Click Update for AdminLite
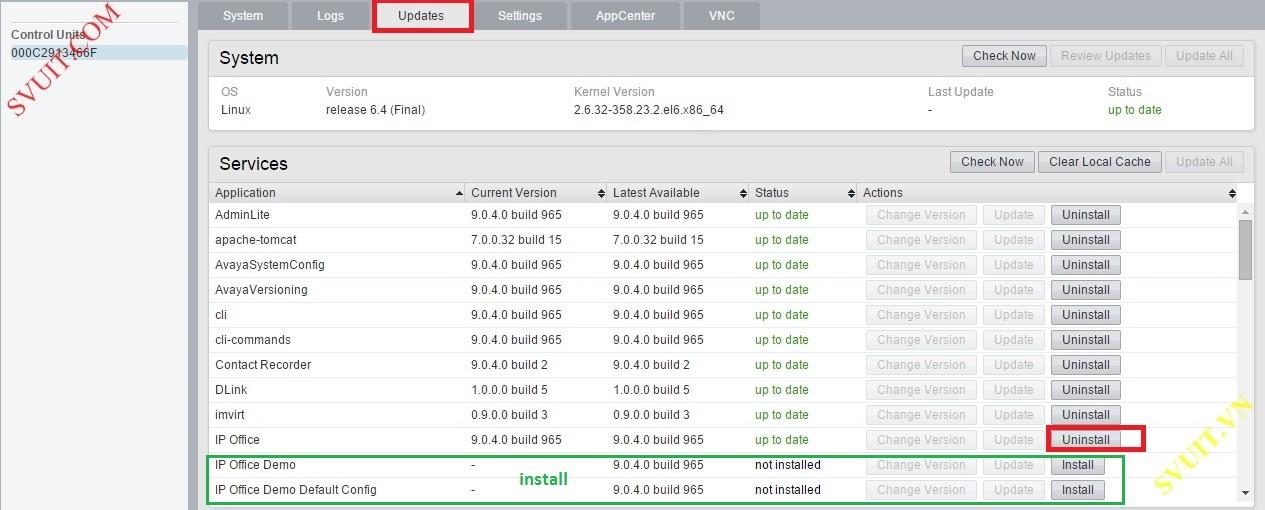The height and width of the screenshot is (510, 1265). (x=1013, y=215)
